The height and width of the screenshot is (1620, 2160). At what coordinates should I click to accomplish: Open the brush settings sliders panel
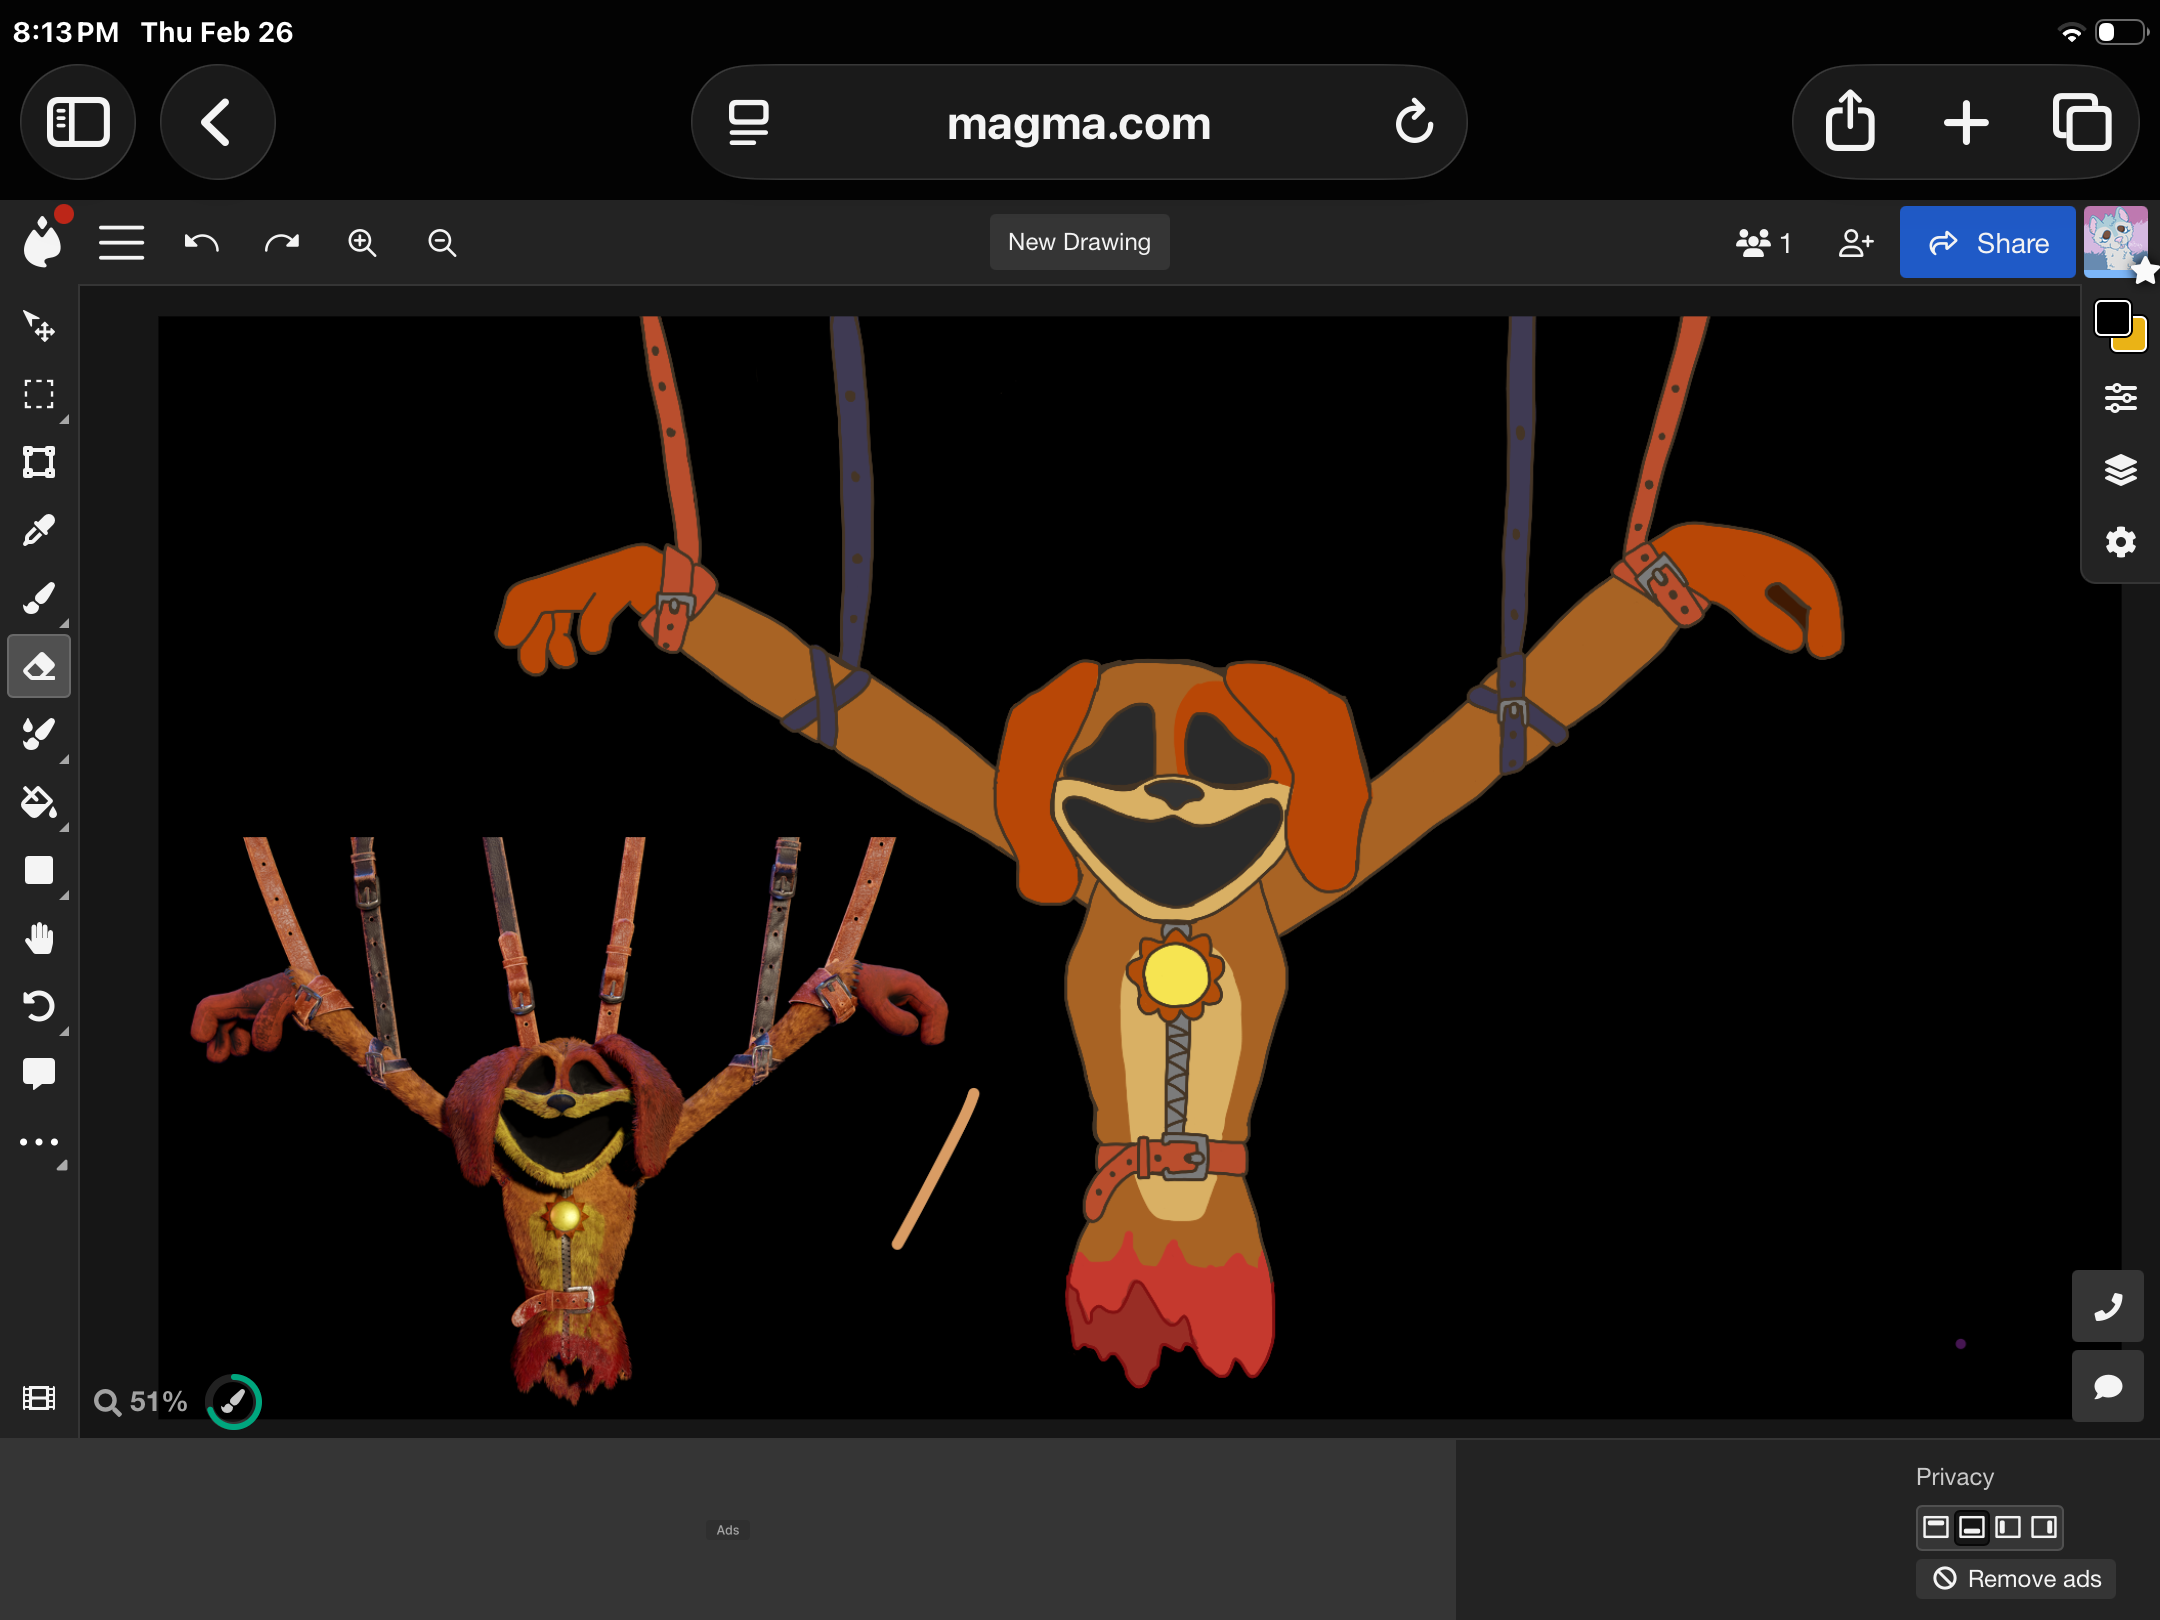coord(2120,398)
